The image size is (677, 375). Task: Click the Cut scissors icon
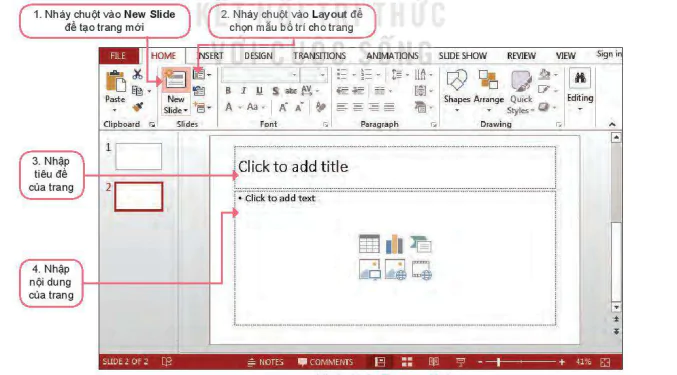click(x=138, y=75)
